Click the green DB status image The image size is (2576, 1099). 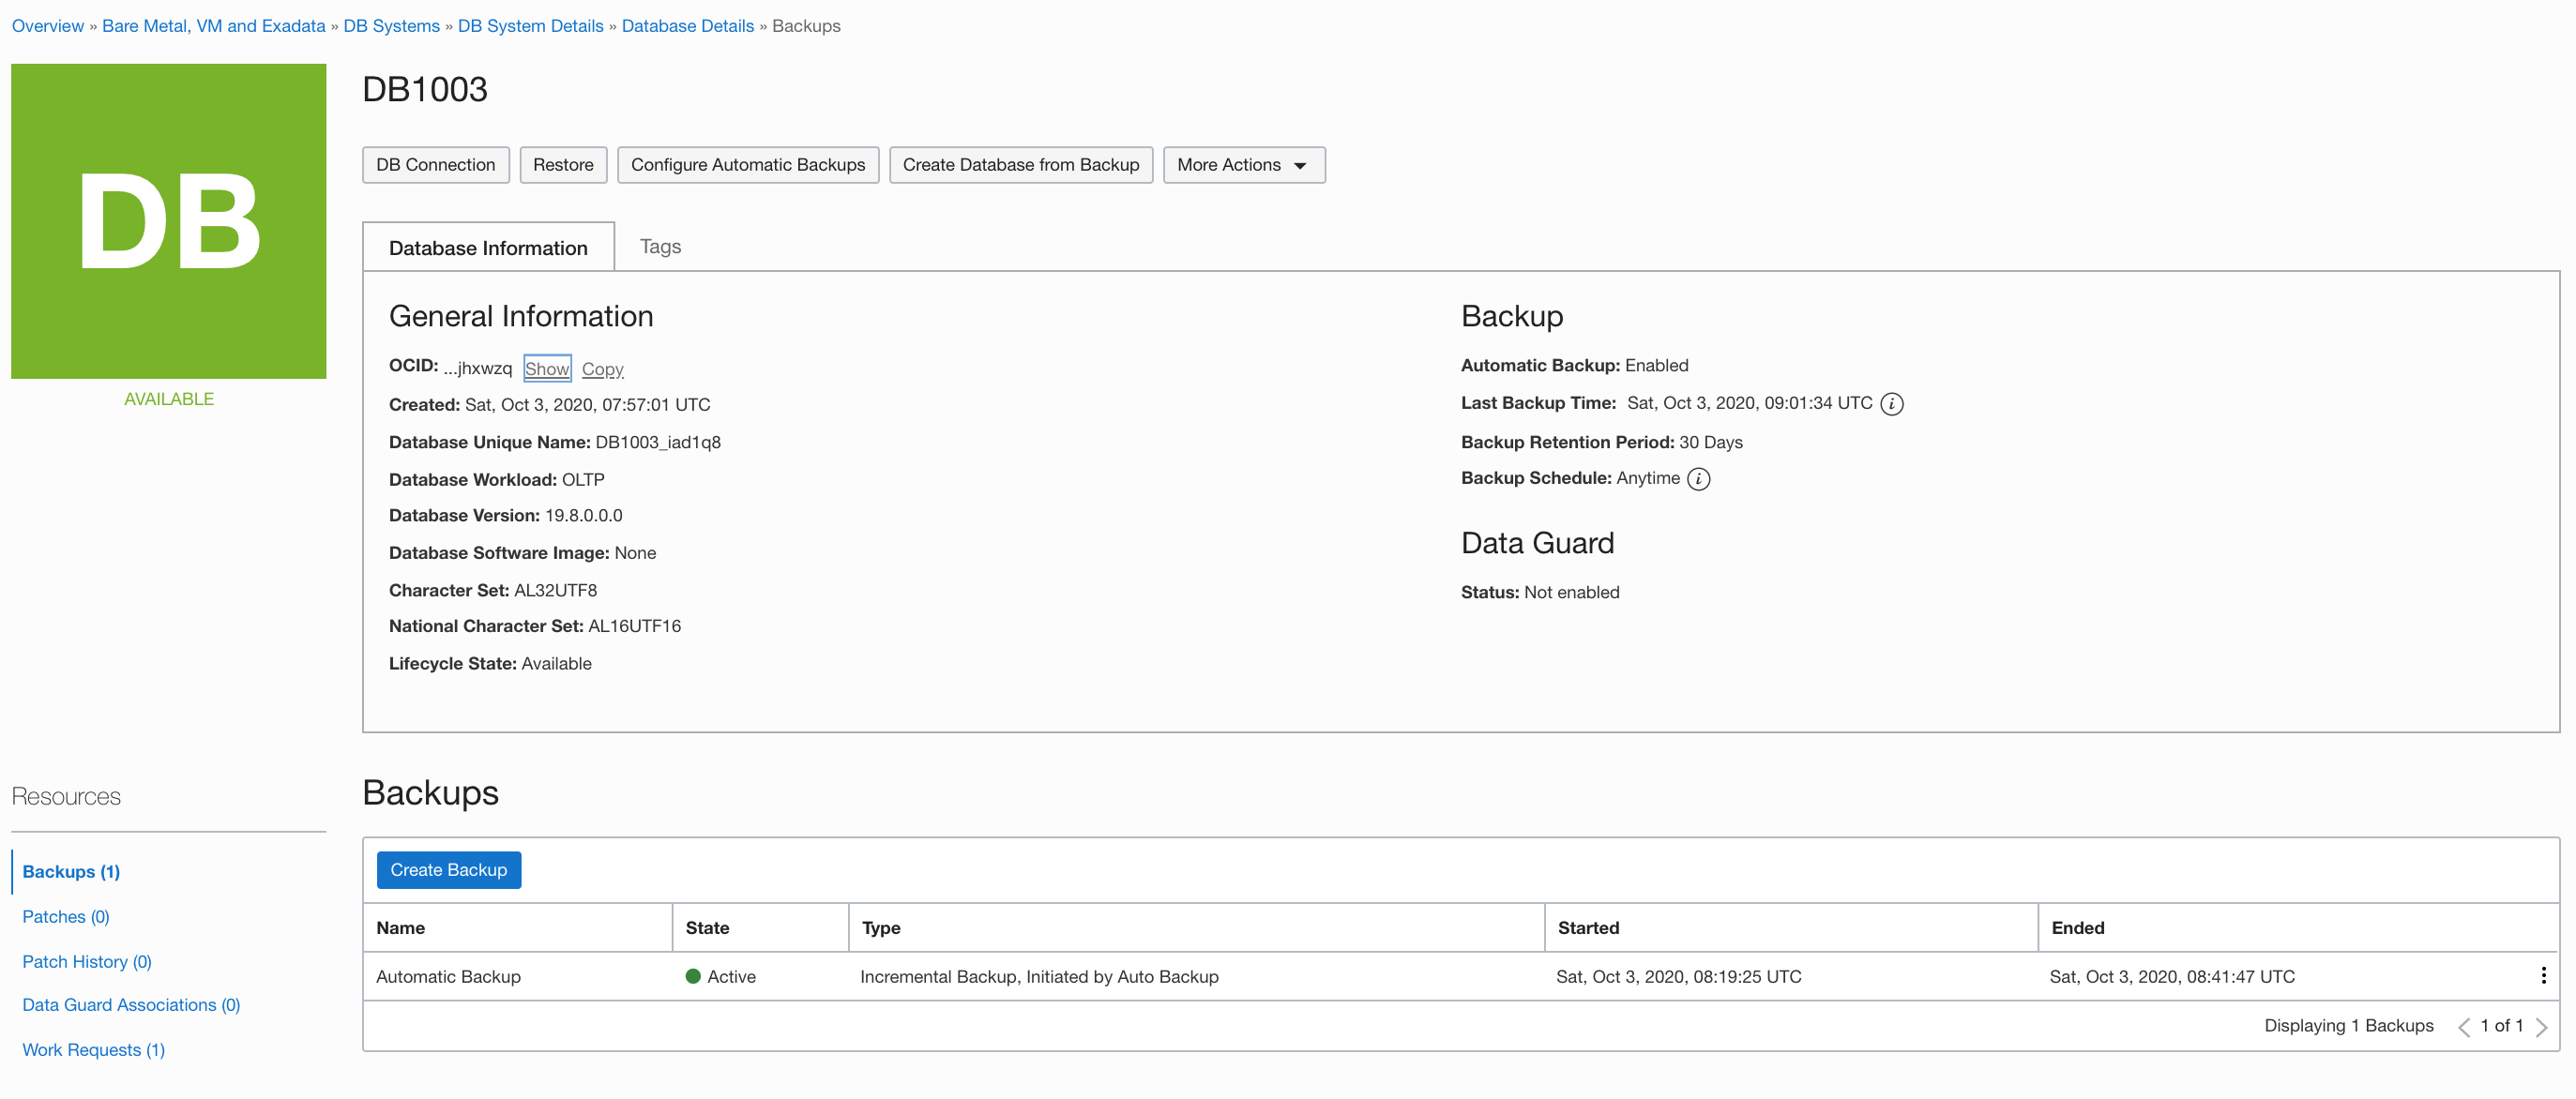[169, 221]
